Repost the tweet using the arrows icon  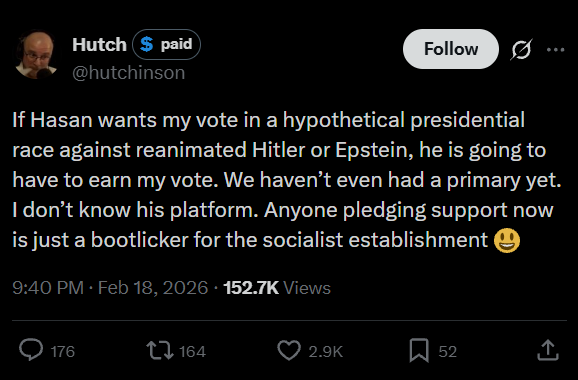point(160,350)
